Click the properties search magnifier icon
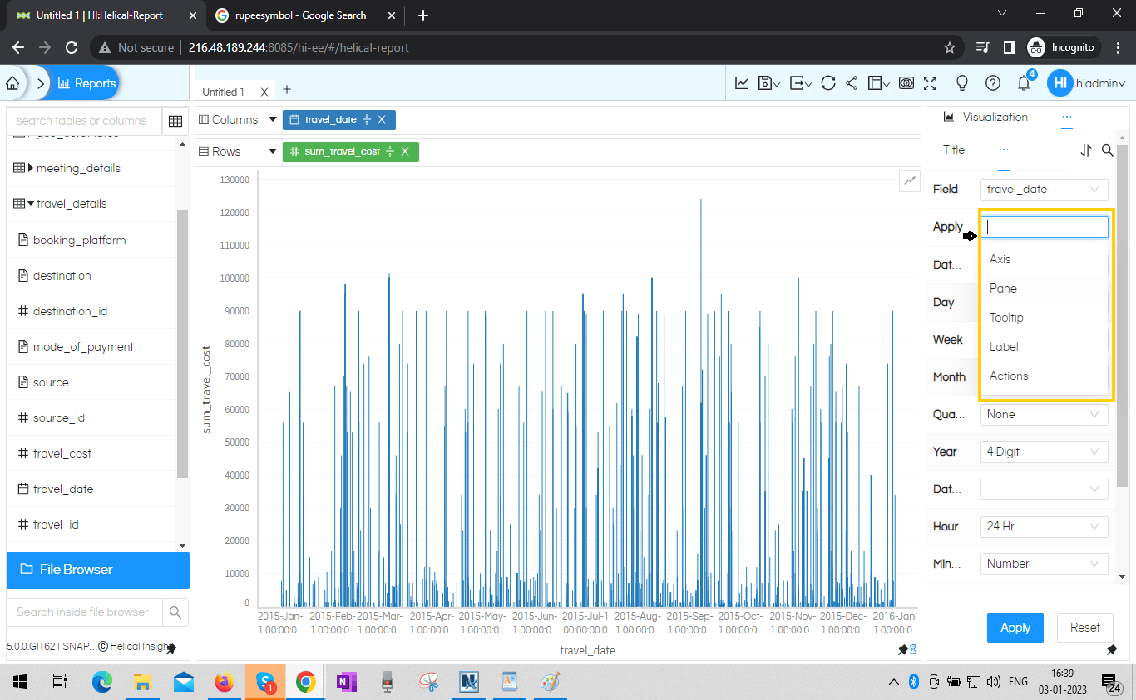The width and height of the screenshot is (1136, 700). [x=1108, y=150]
